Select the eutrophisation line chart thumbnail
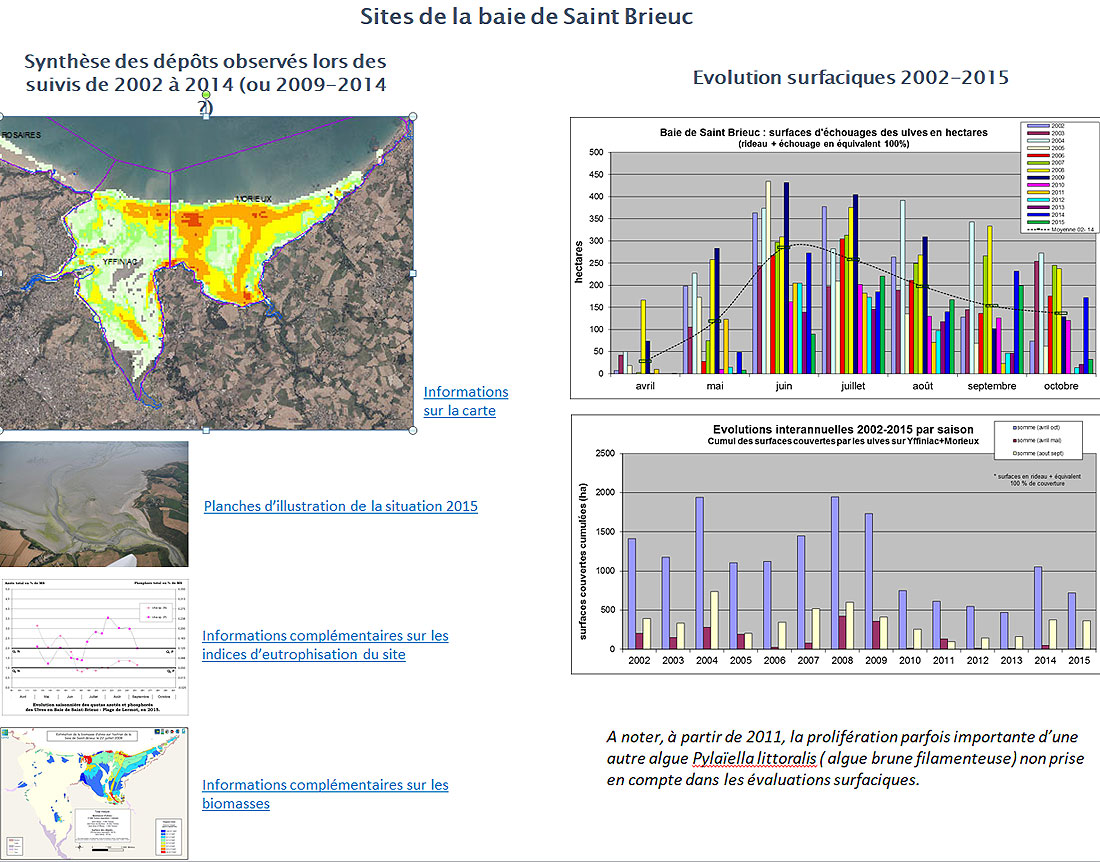1100x862 pixels. coord(94,647)
